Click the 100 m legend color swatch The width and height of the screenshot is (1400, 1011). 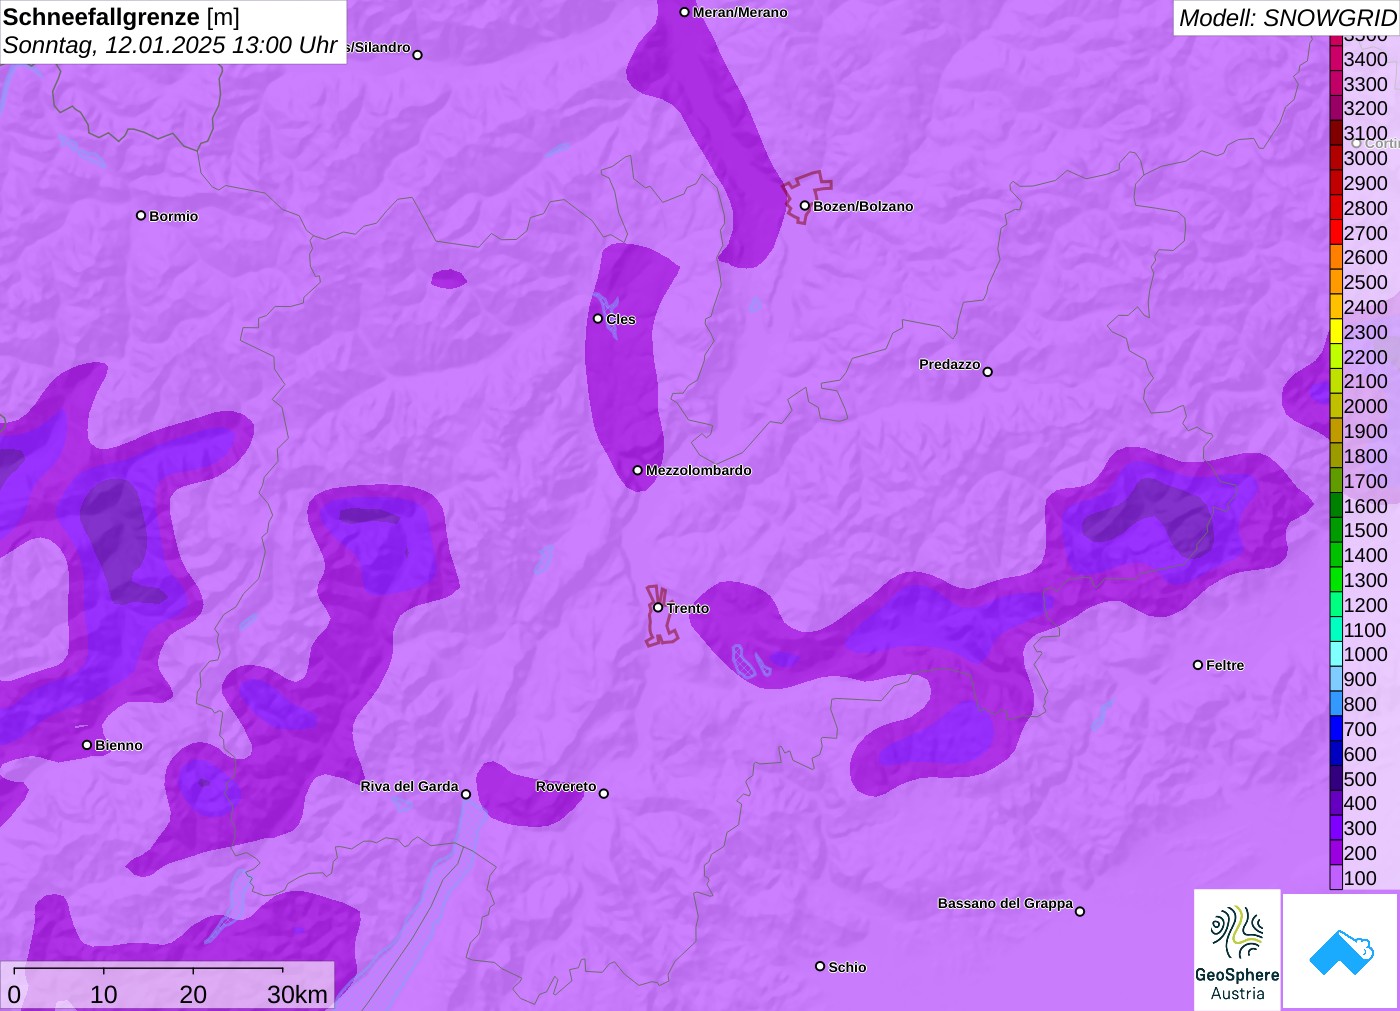point(1336,878)
